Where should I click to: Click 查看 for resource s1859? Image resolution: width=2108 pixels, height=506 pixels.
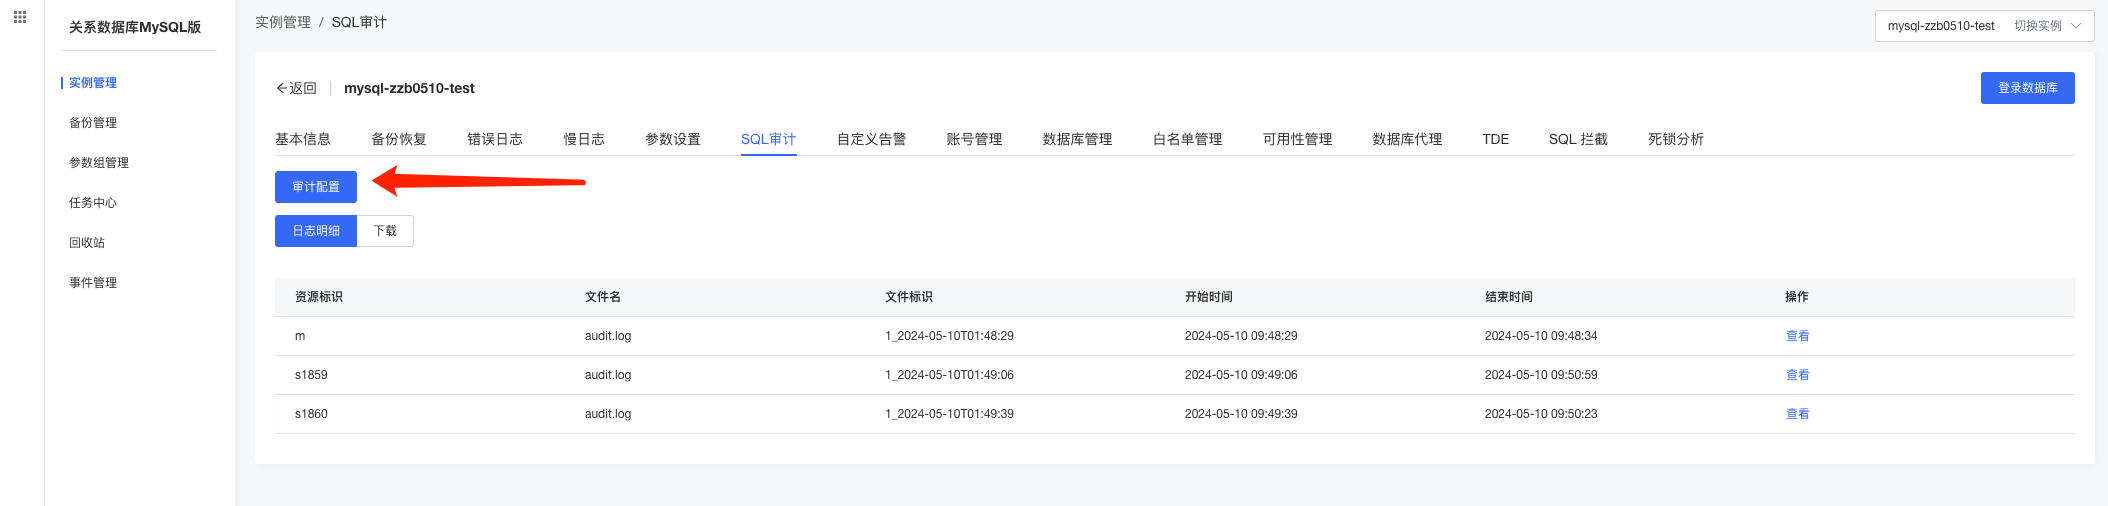pos(1797,375)
